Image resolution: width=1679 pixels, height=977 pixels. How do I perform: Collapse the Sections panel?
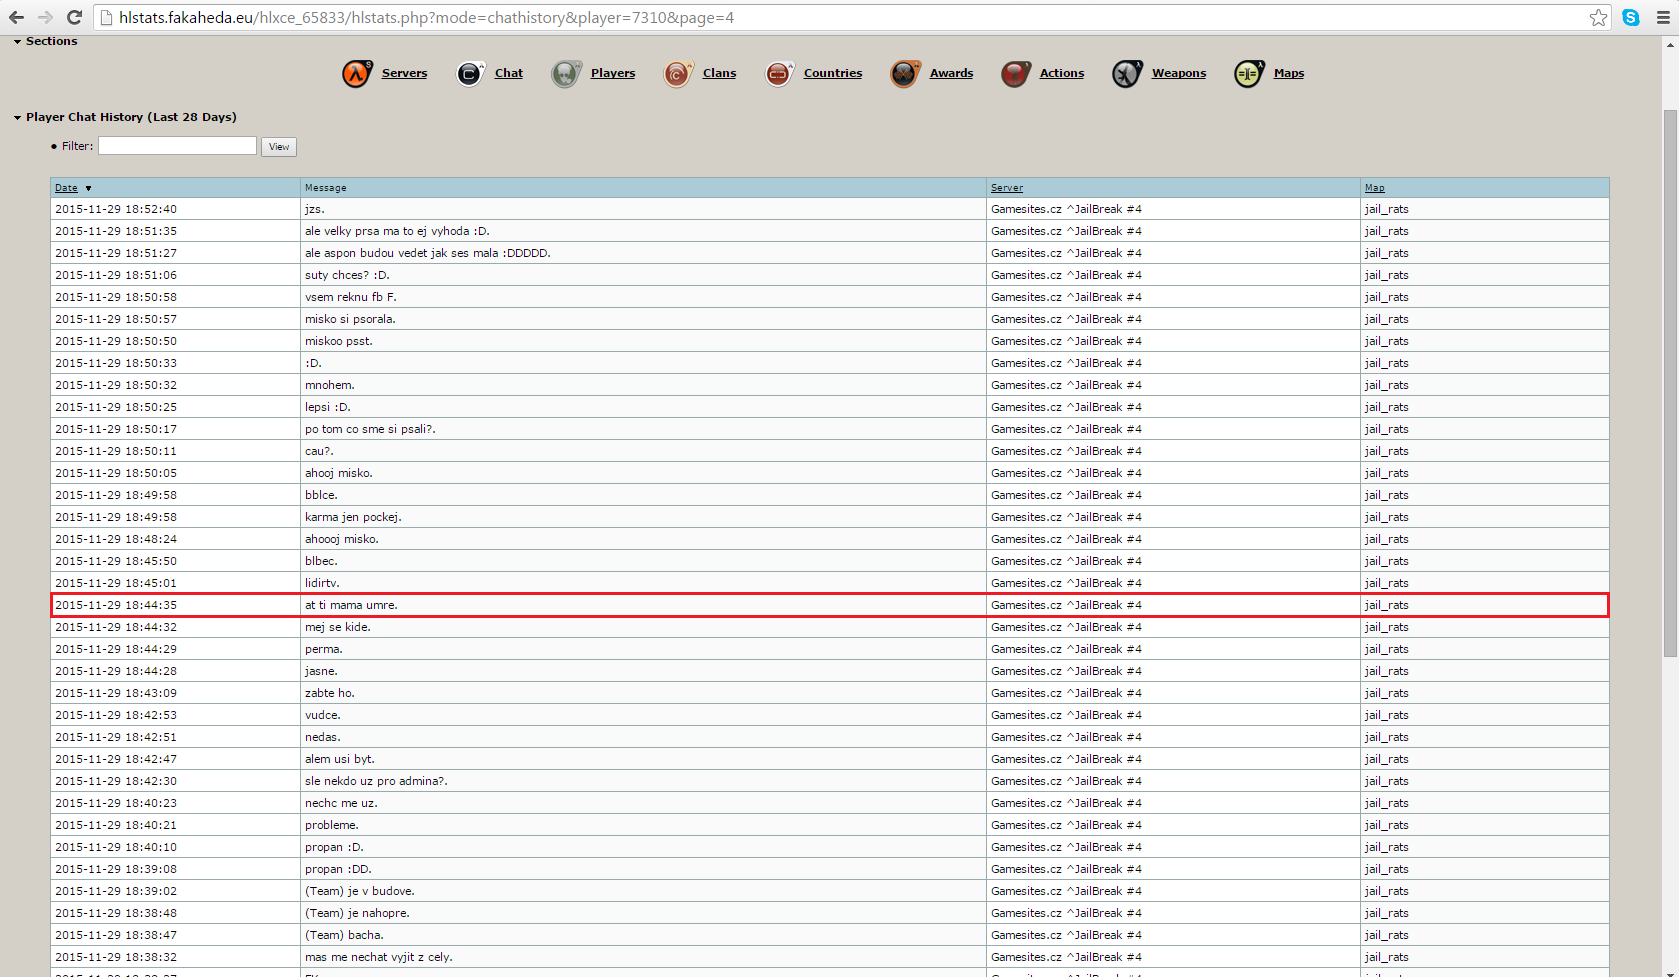[x=17, y=42]
